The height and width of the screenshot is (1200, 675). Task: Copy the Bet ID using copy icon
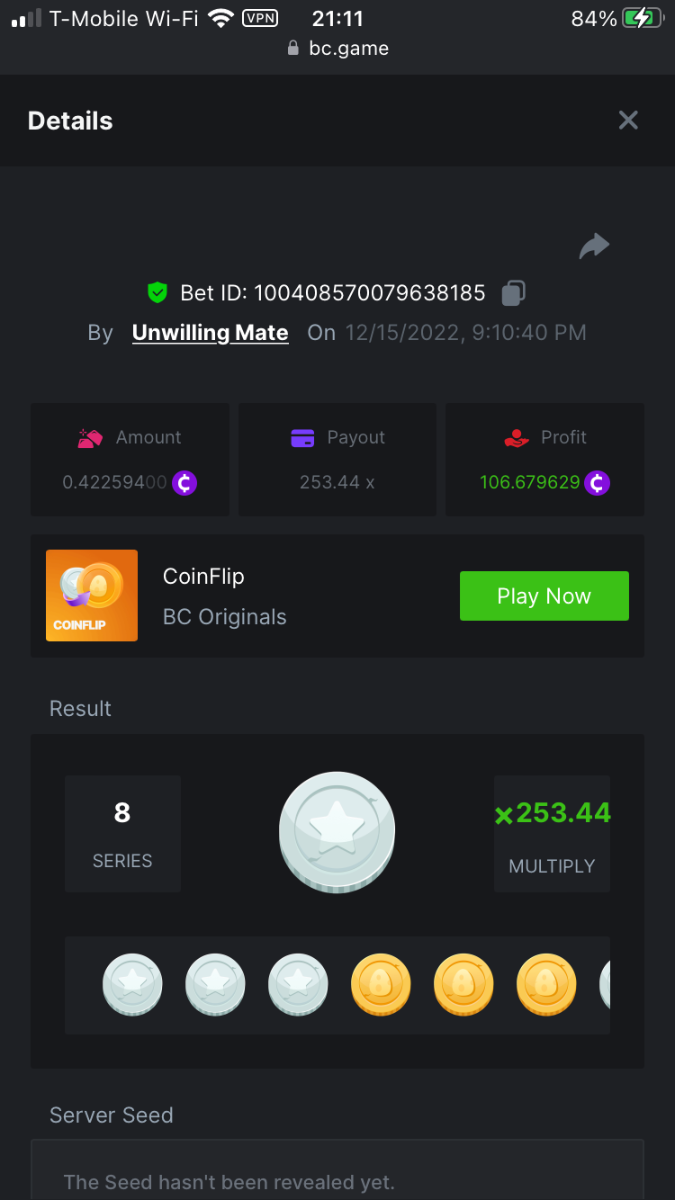pyautogui.click(x=513, y=293)
